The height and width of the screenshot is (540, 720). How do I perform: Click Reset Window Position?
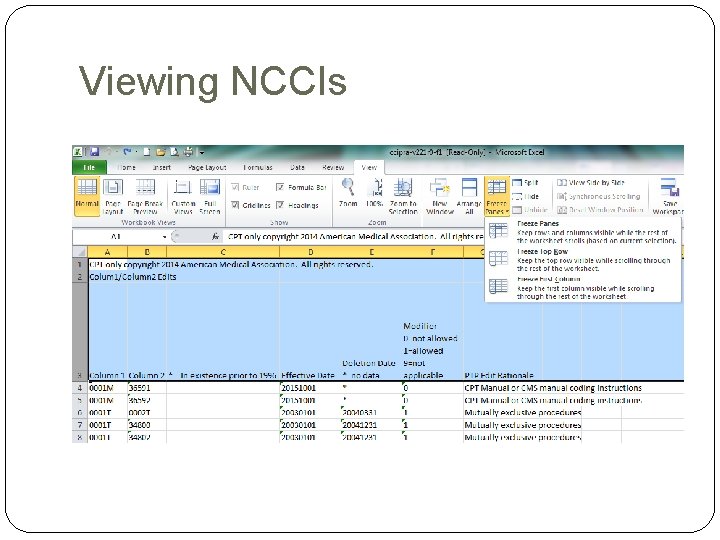pos(600,210)
